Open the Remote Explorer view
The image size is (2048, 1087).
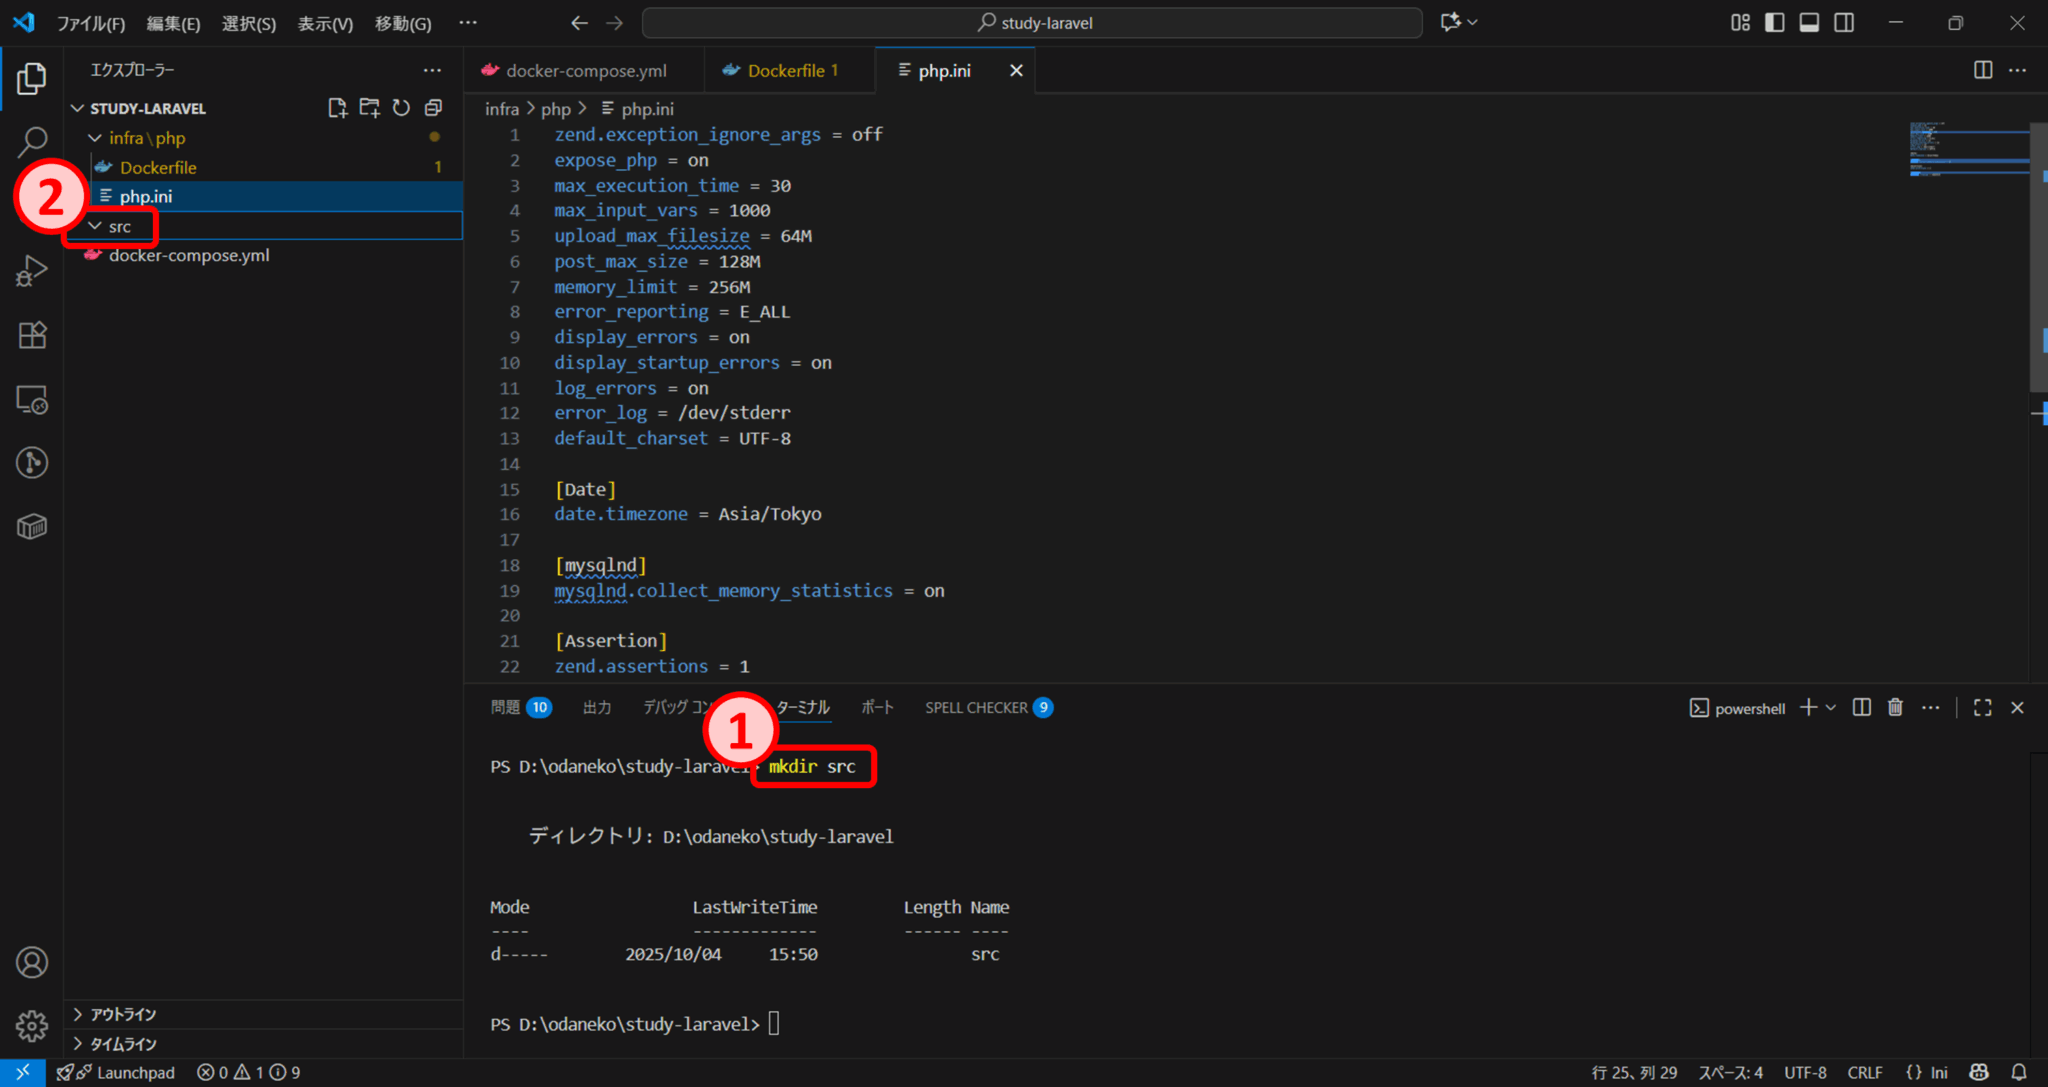pyautogui.click(x=31, y=400)
